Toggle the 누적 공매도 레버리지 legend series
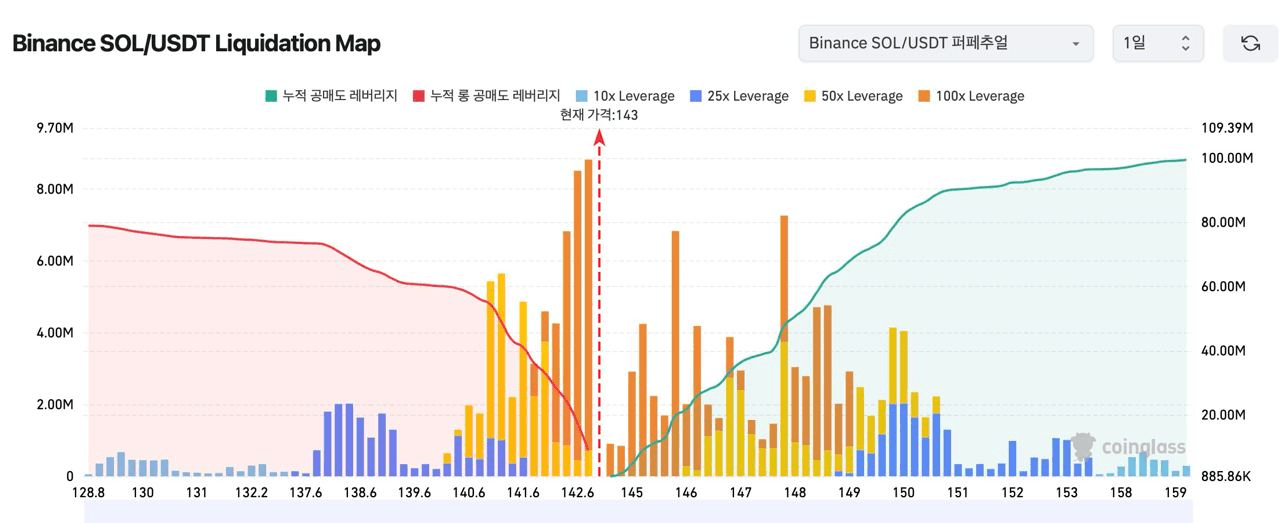 tap(331, 96)
